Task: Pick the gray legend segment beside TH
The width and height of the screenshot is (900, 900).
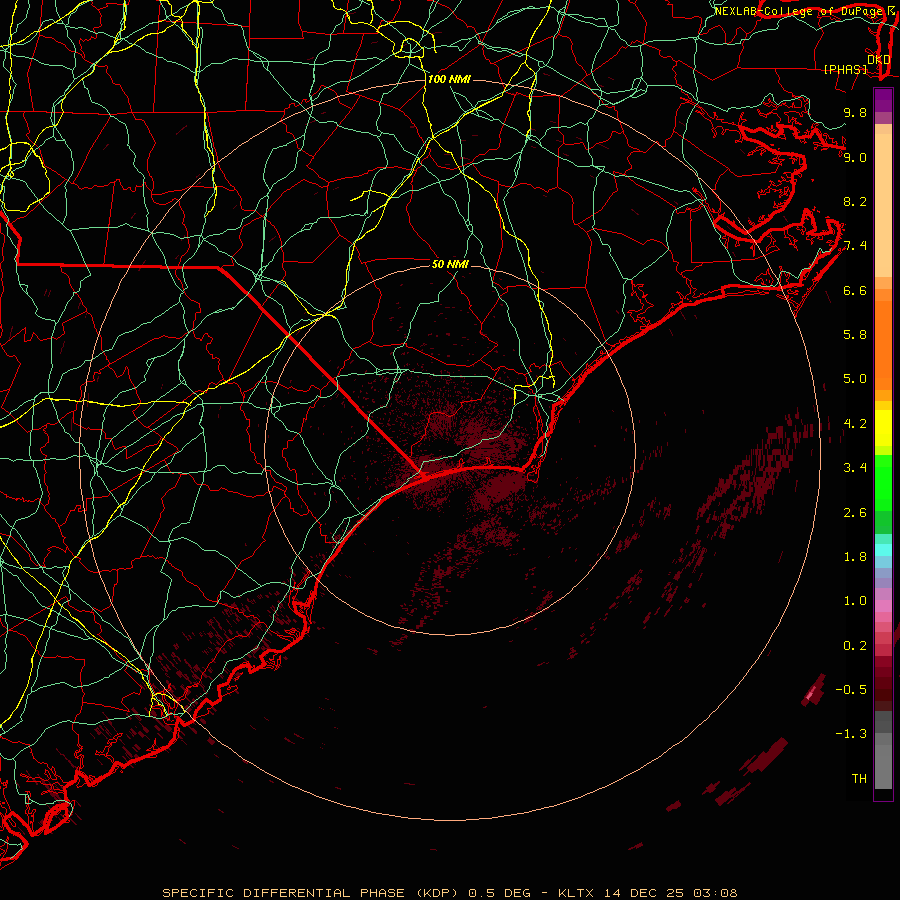Action: (883, 767)
